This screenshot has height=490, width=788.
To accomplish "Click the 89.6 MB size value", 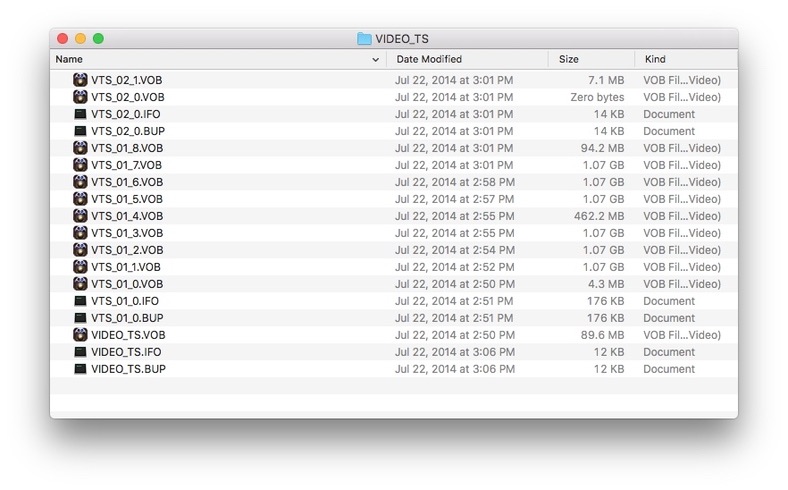I will [602, 335].
